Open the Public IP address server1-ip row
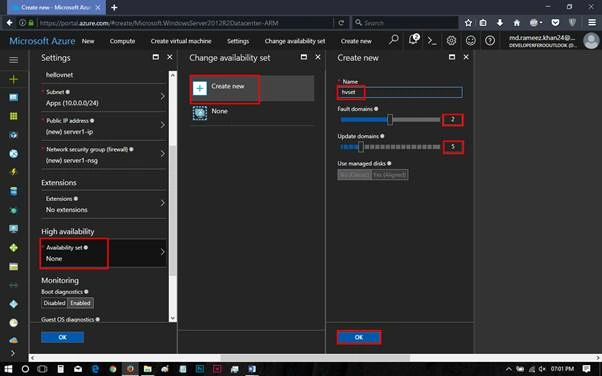 pyautogui.click(x=104, y=126)
